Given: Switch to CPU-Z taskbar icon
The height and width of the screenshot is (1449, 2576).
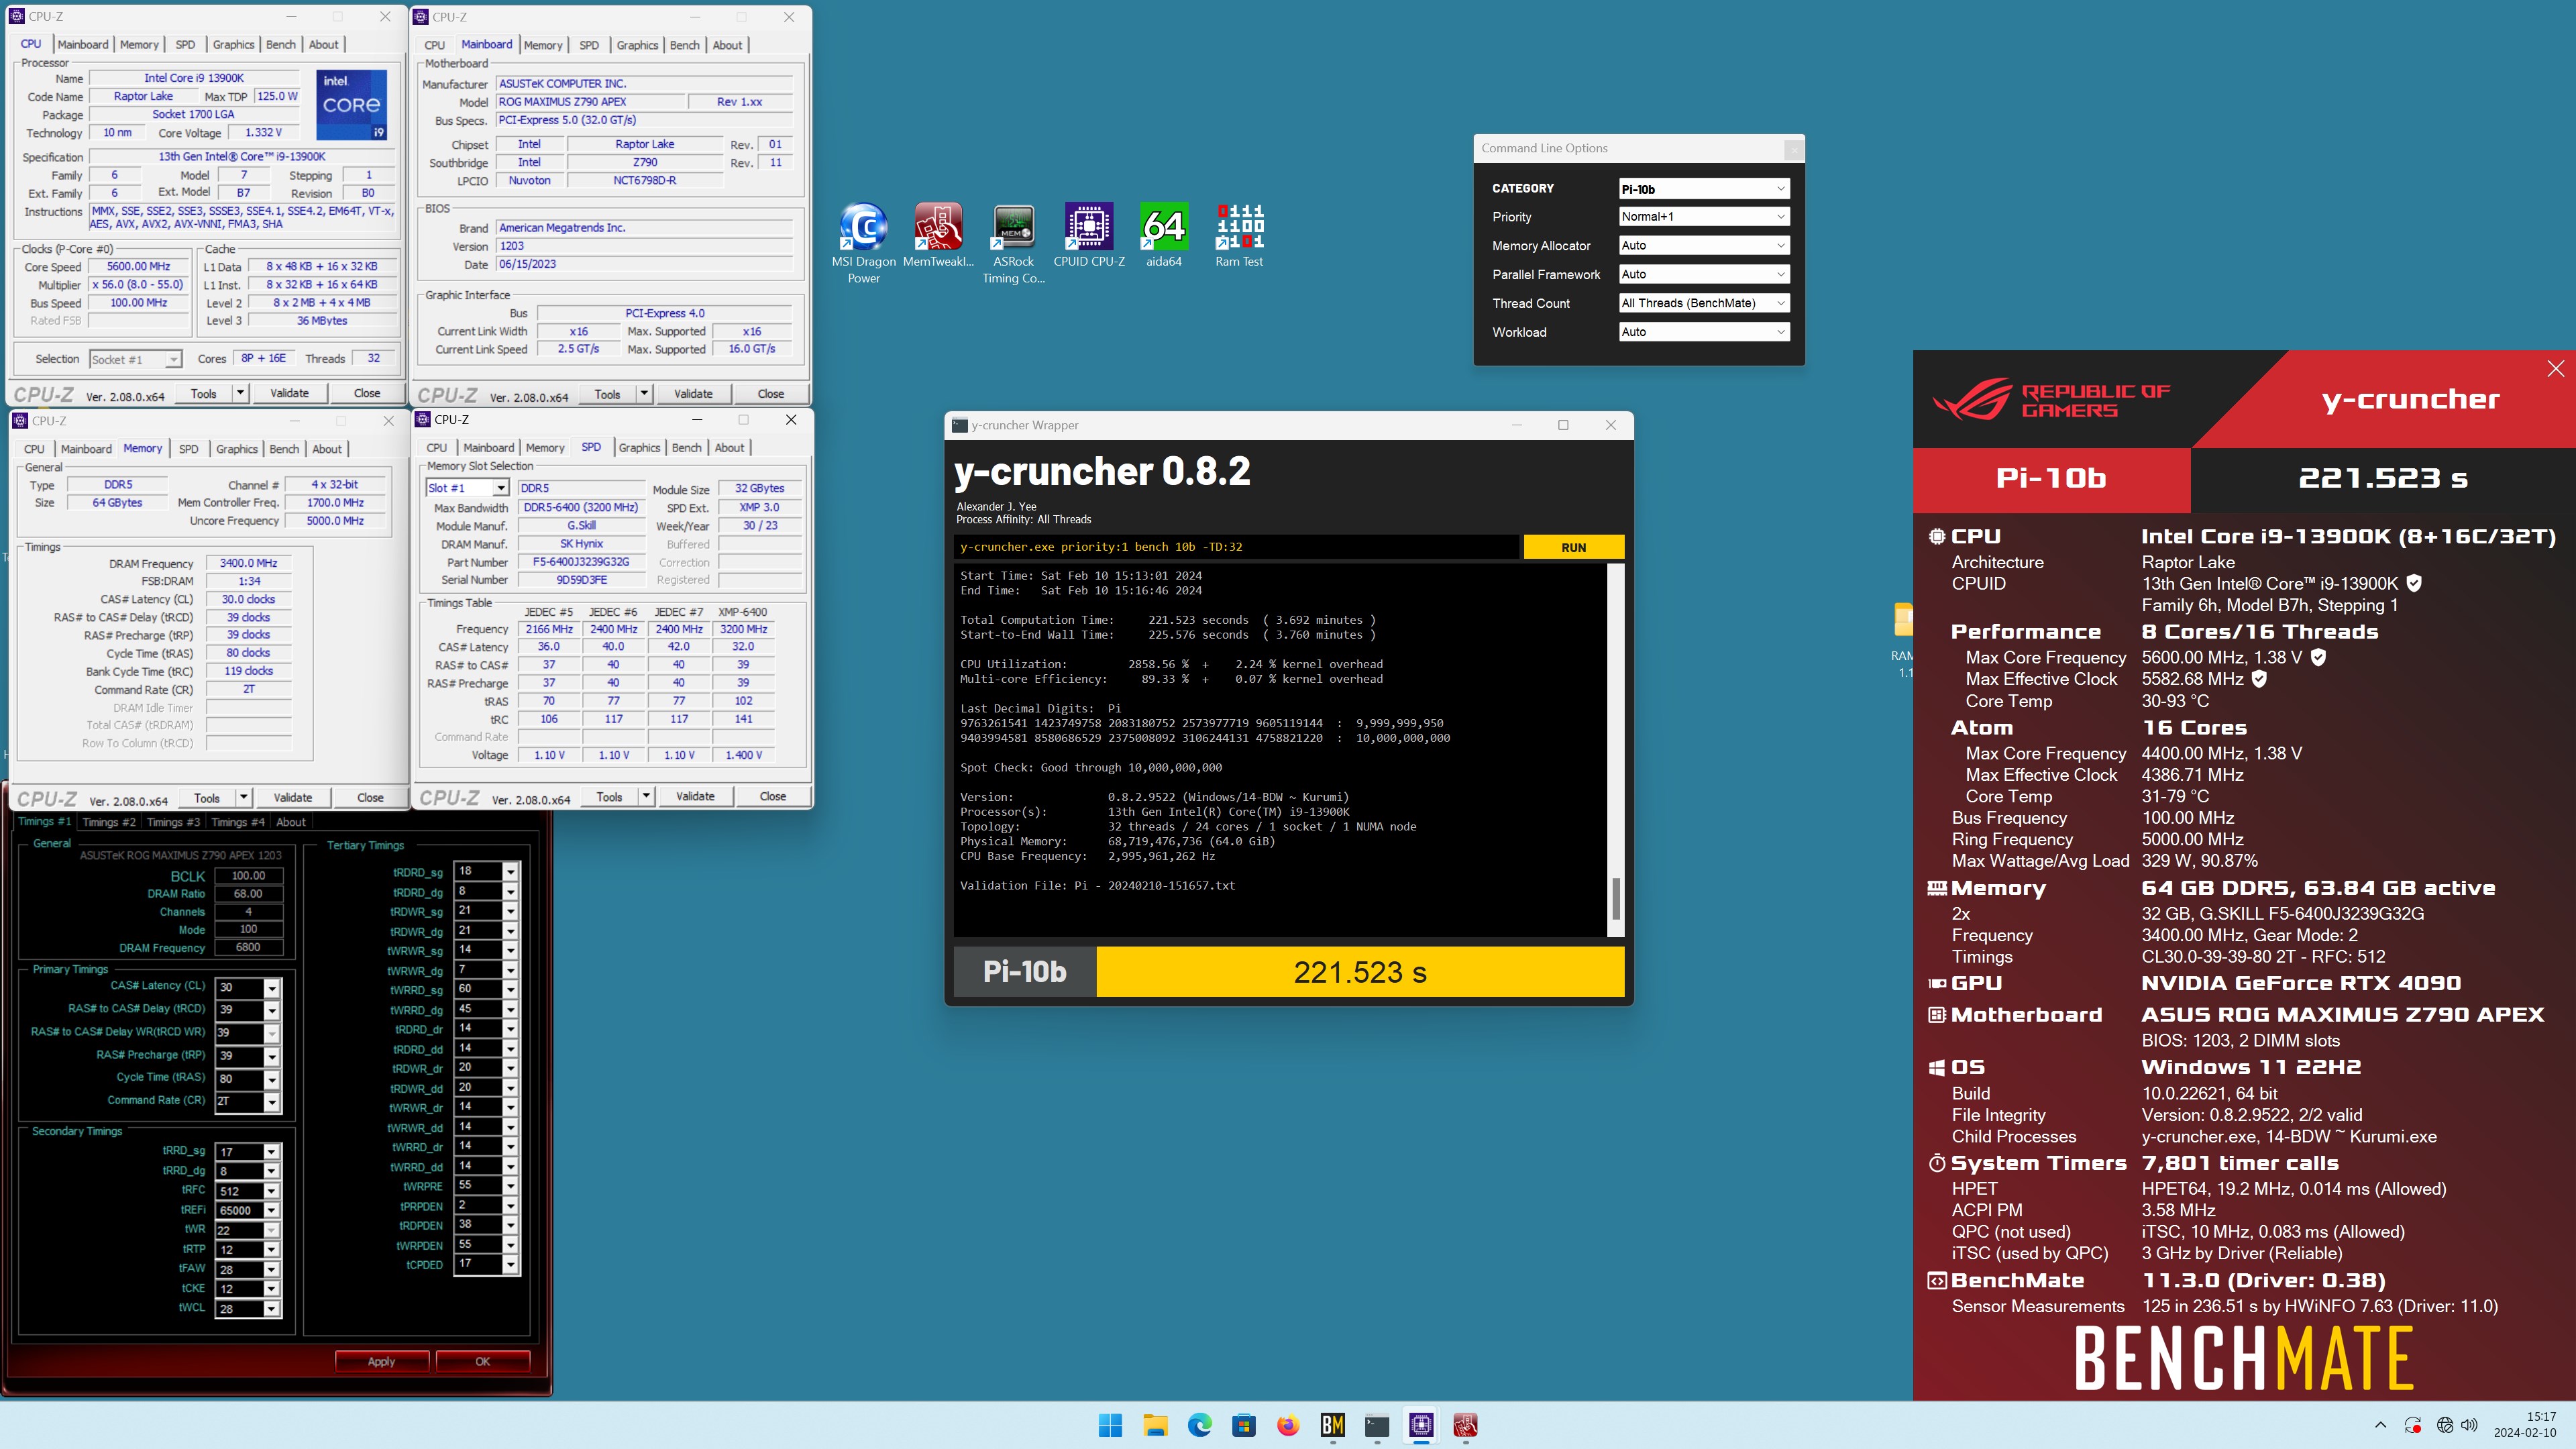Looking at the screenshot, I should (x=1421, y=1425).
